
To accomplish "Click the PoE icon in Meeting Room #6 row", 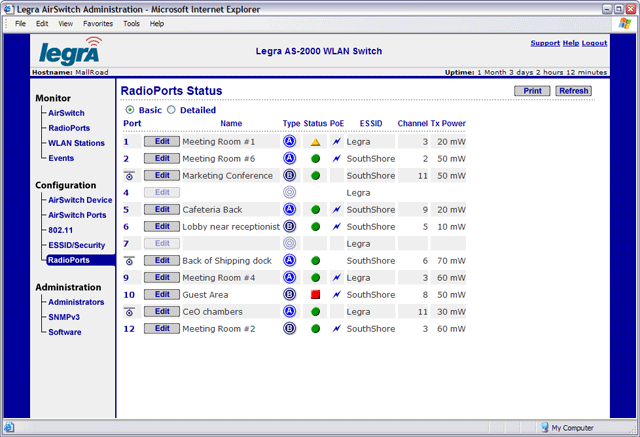I will point(336,158).
